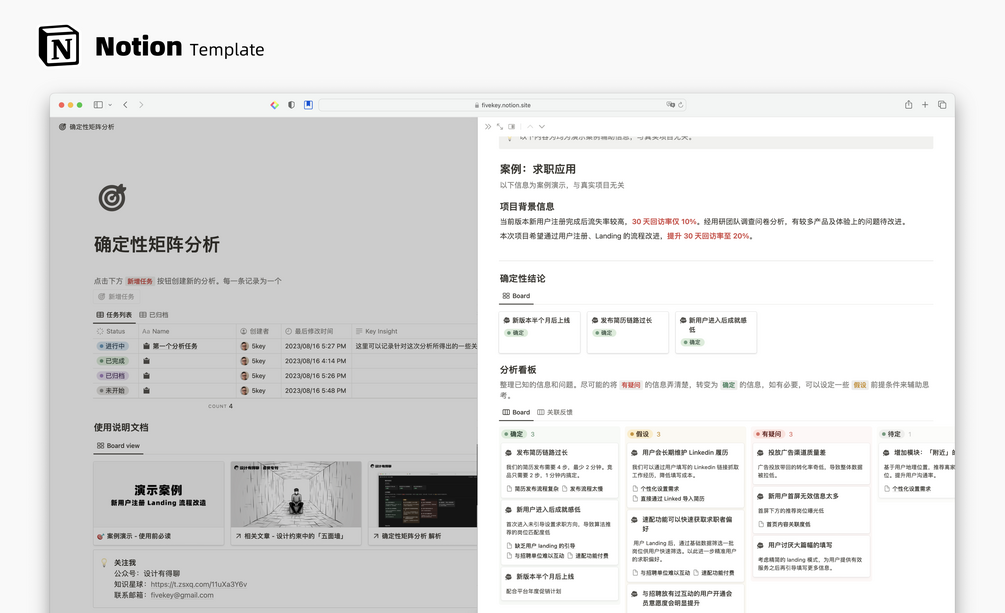Switch to the 关联反馈 tab

tap(555, 412)
